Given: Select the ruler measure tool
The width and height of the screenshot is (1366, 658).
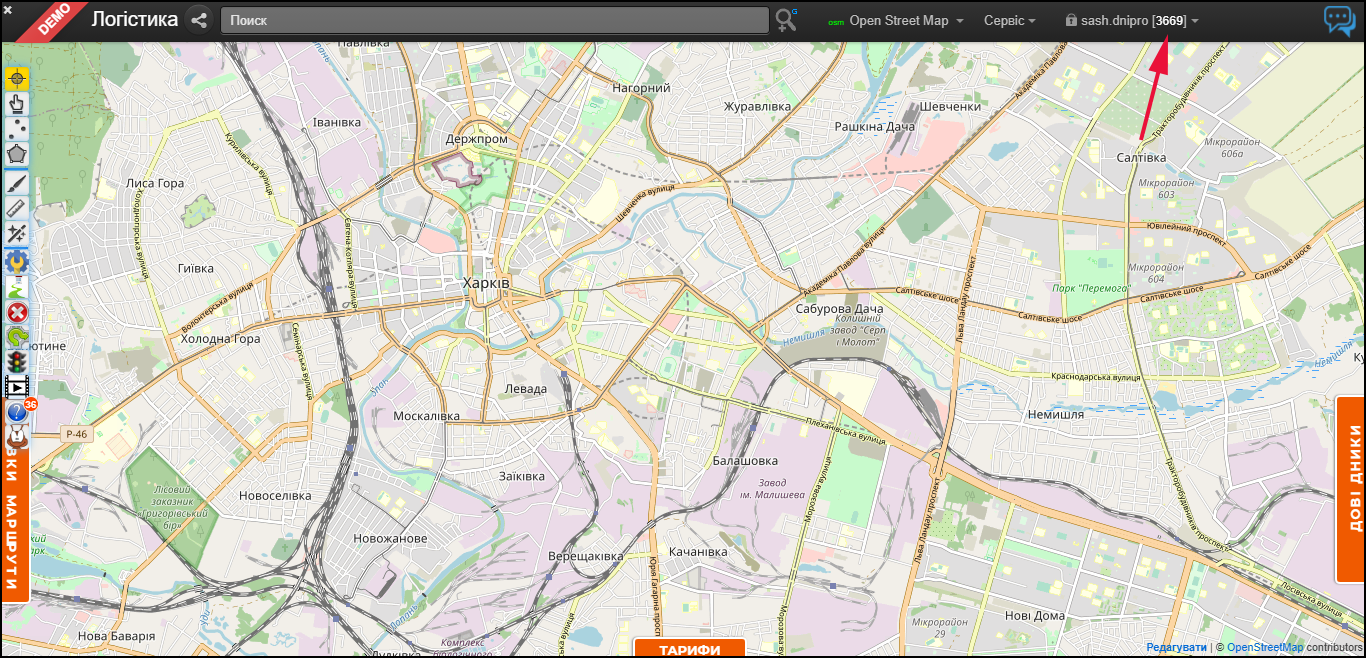Looking at the screenshot, I should [x=17, y=208].
